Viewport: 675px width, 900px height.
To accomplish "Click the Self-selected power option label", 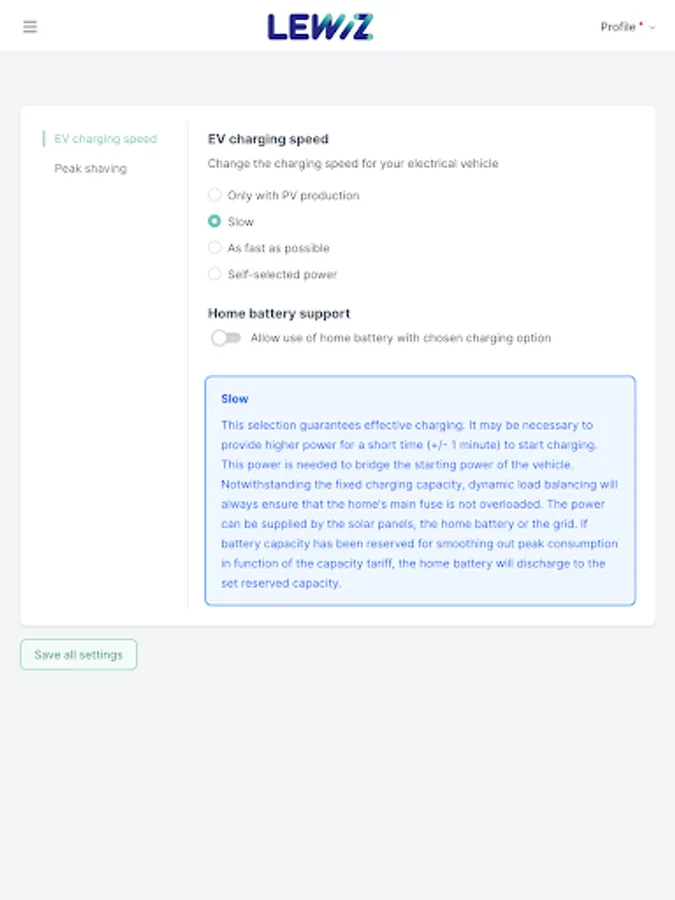I will click(x=282, y=274).
